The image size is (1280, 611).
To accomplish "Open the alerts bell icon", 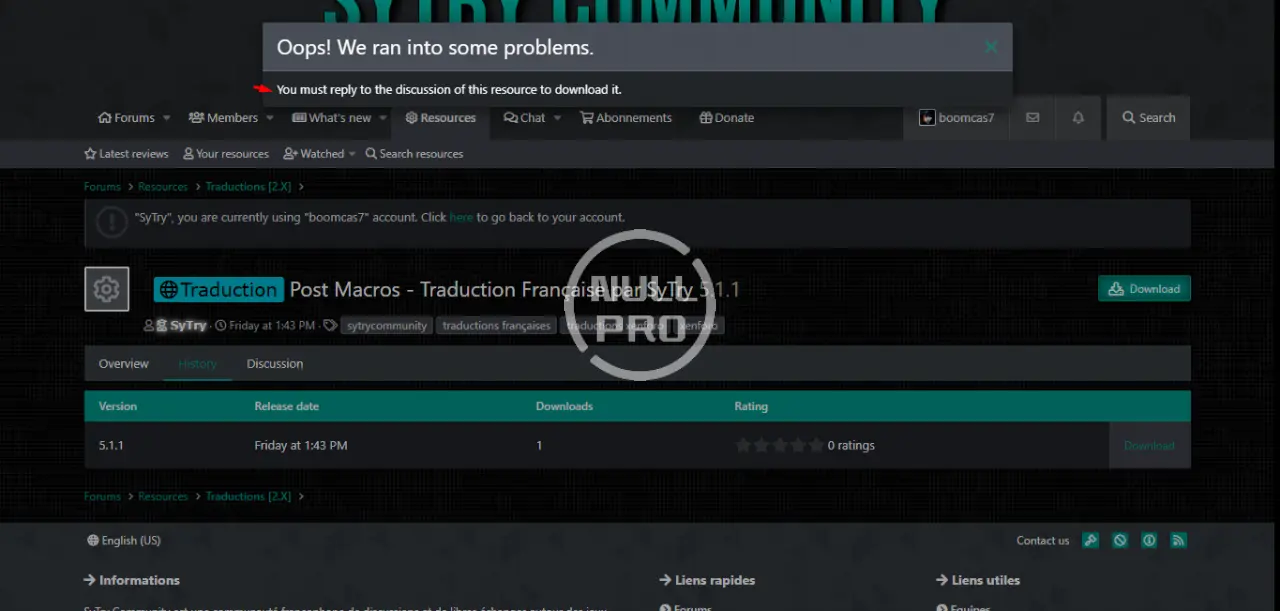I will (x=1078, y=118).
